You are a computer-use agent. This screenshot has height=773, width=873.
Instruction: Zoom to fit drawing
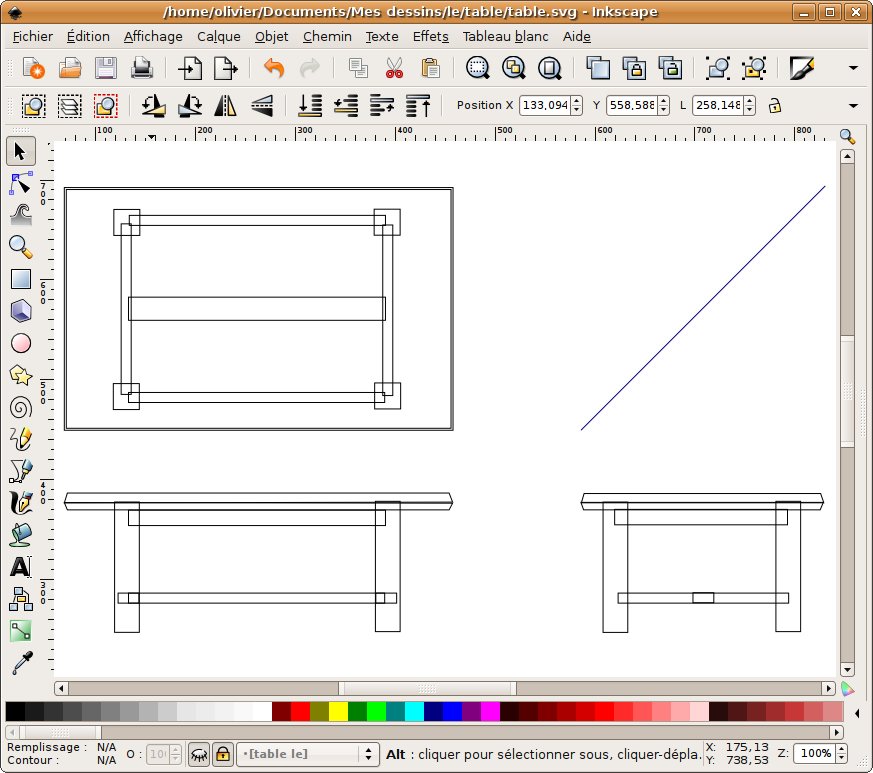click(x=513, y=69)
